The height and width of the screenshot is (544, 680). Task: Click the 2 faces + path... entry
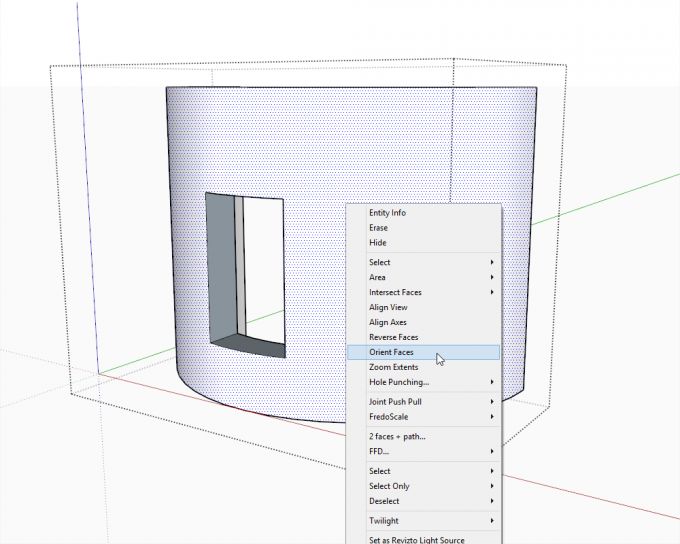point(397,436)
